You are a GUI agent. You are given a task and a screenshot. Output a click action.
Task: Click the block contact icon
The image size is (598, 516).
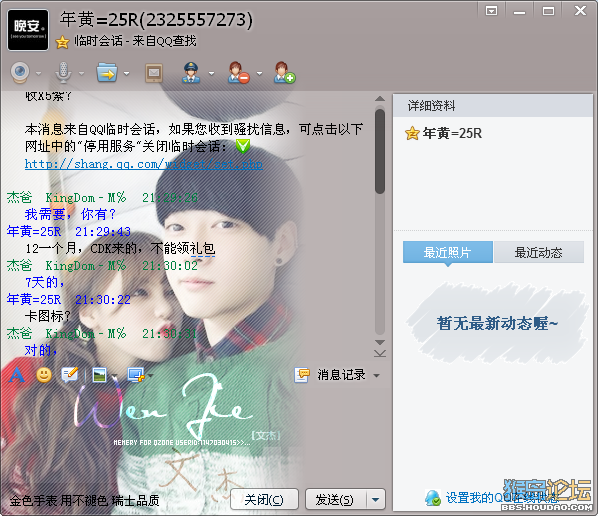click(x=238, y=72)
